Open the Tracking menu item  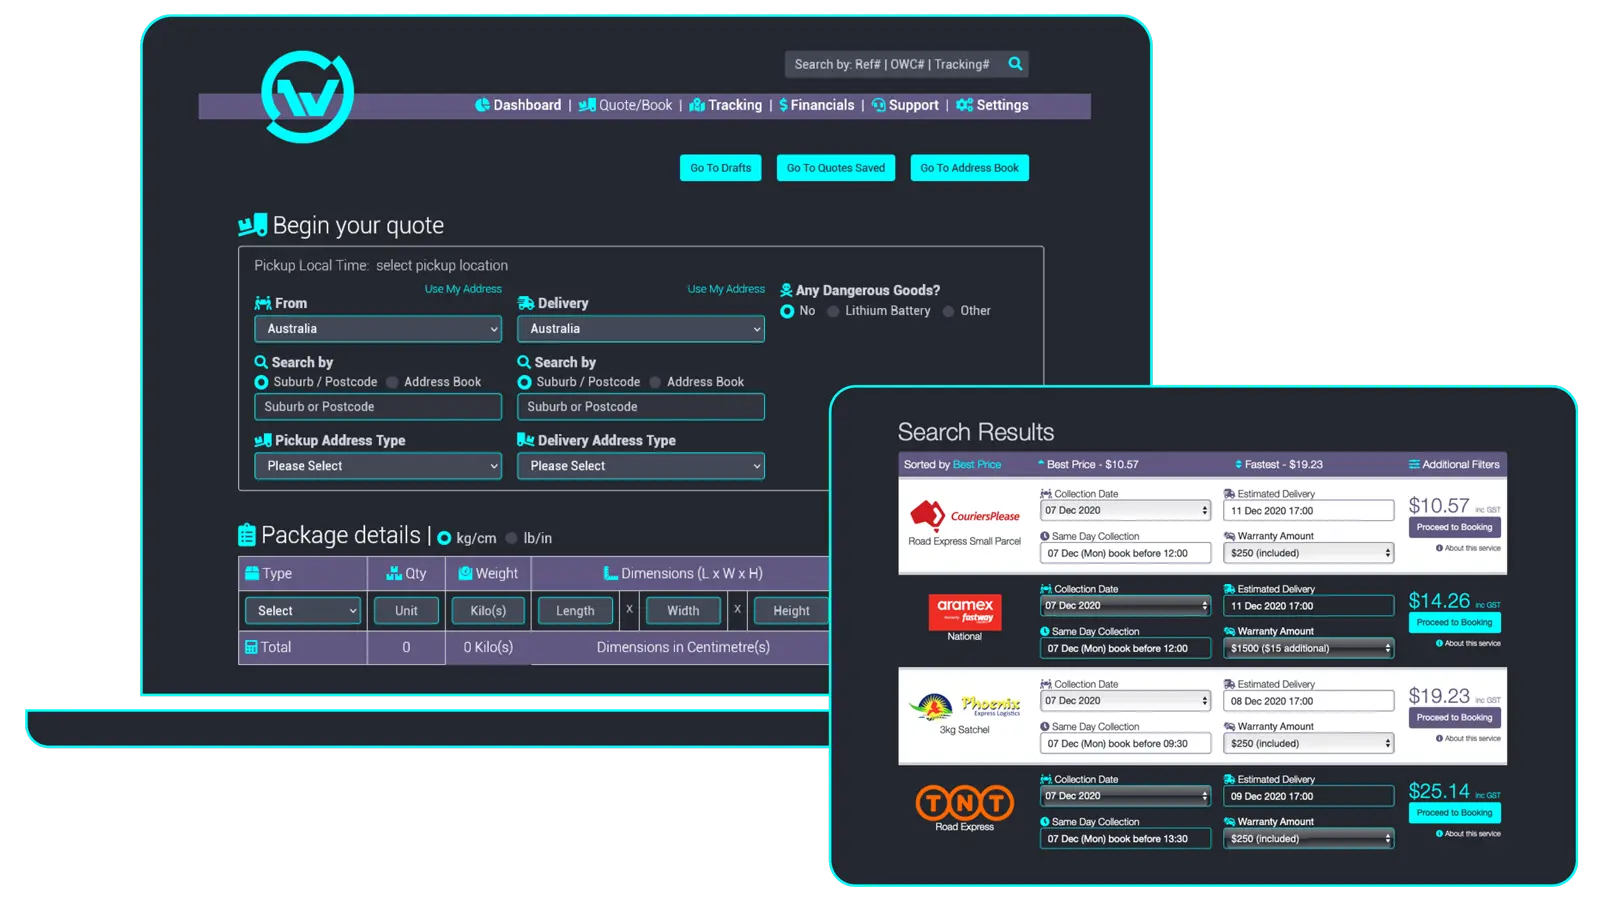(726, 105)
